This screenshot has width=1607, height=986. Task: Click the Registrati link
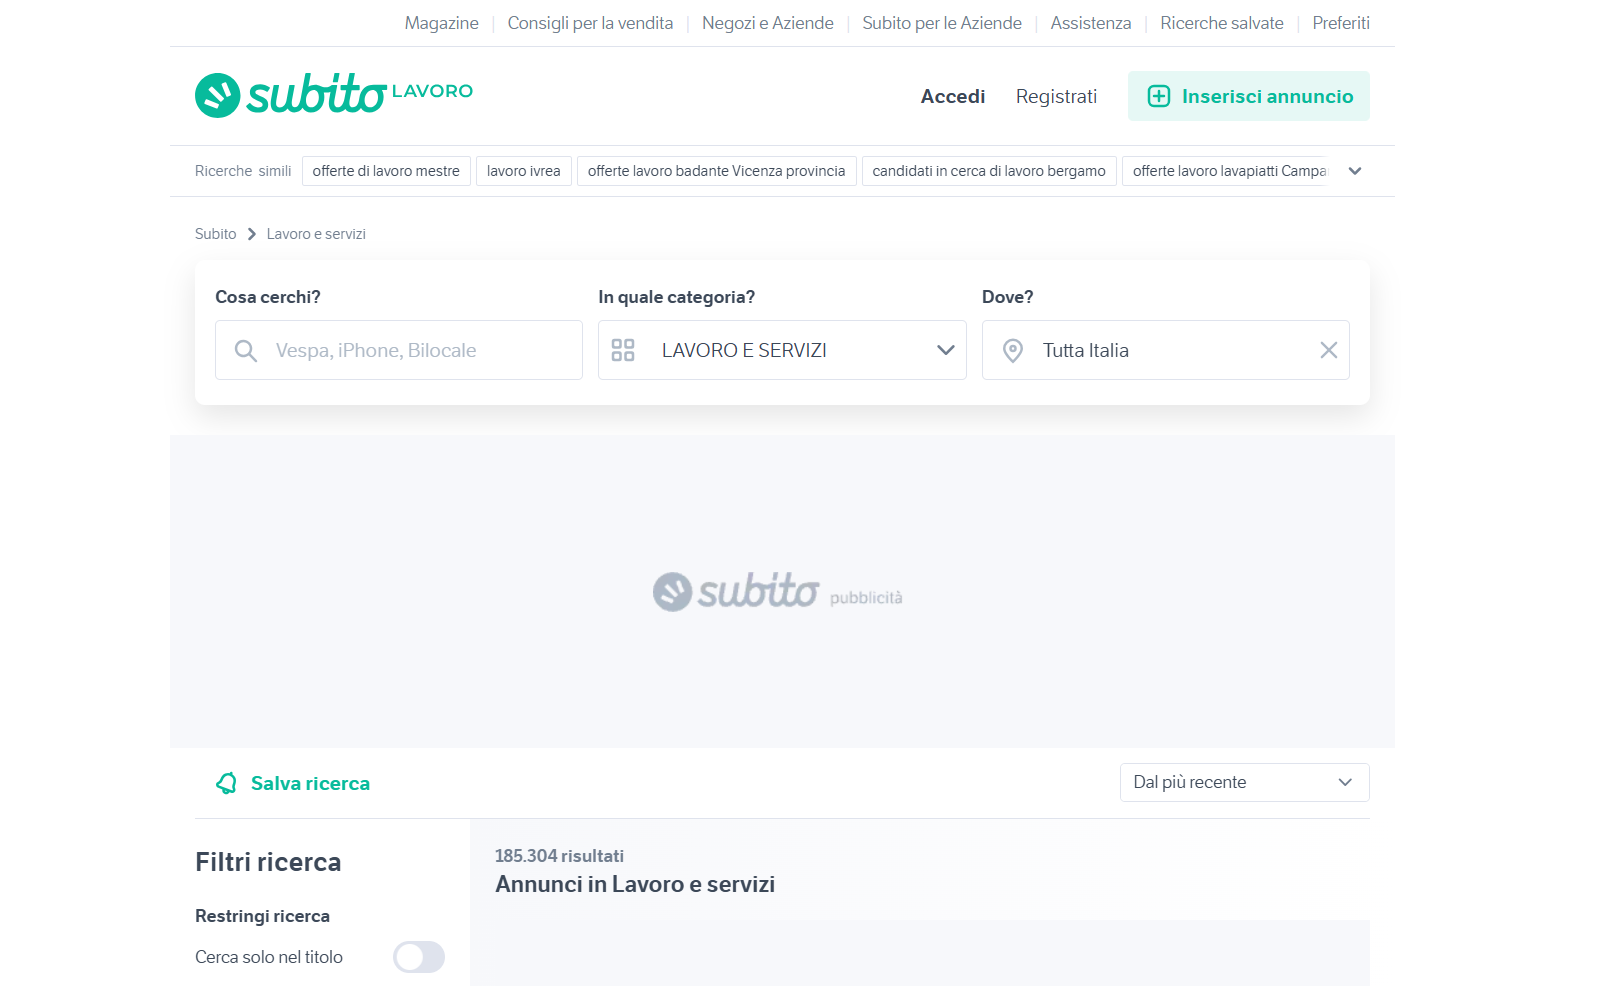(1056, 96)
